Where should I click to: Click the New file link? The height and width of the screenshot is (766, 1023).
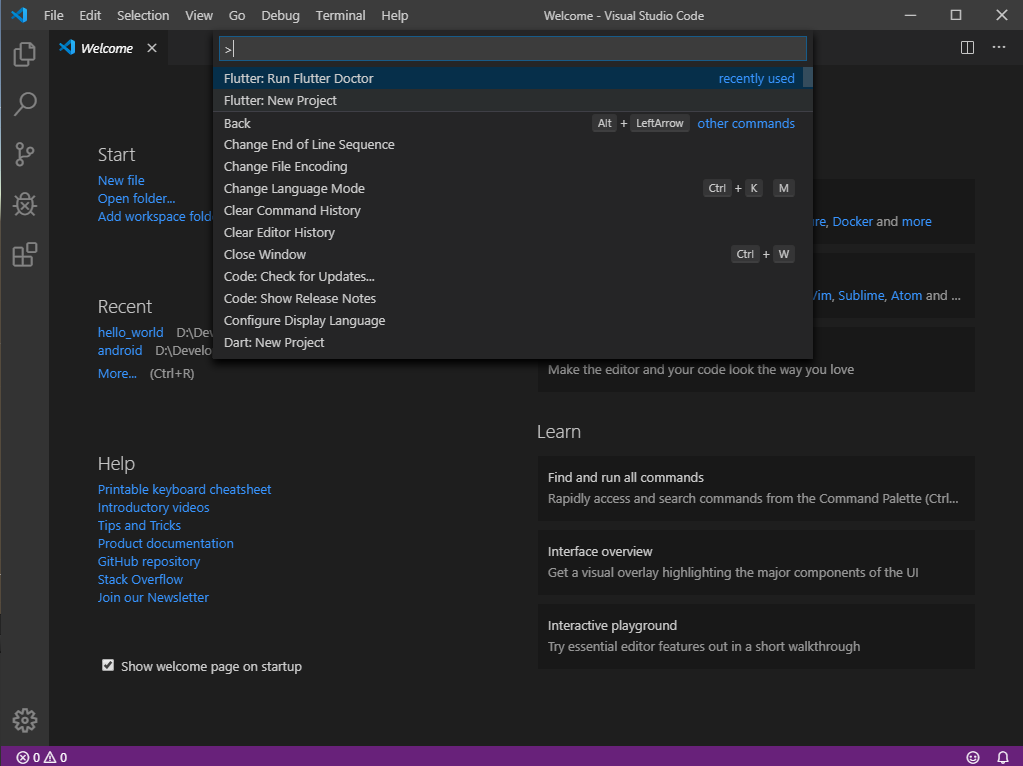pyautogui.click(x=121, y=181)
